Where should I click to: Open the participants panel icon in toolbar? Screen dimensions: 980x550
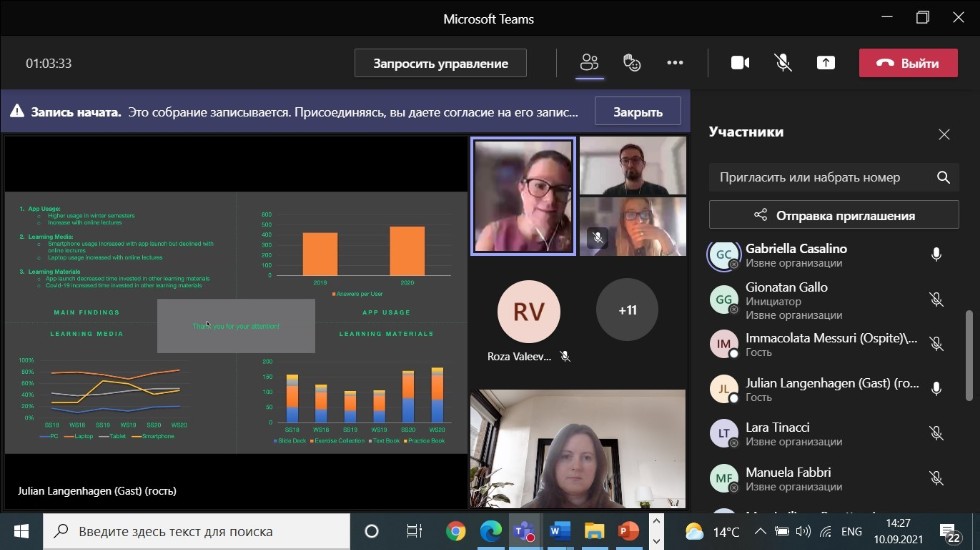click(x=590, y=63)
